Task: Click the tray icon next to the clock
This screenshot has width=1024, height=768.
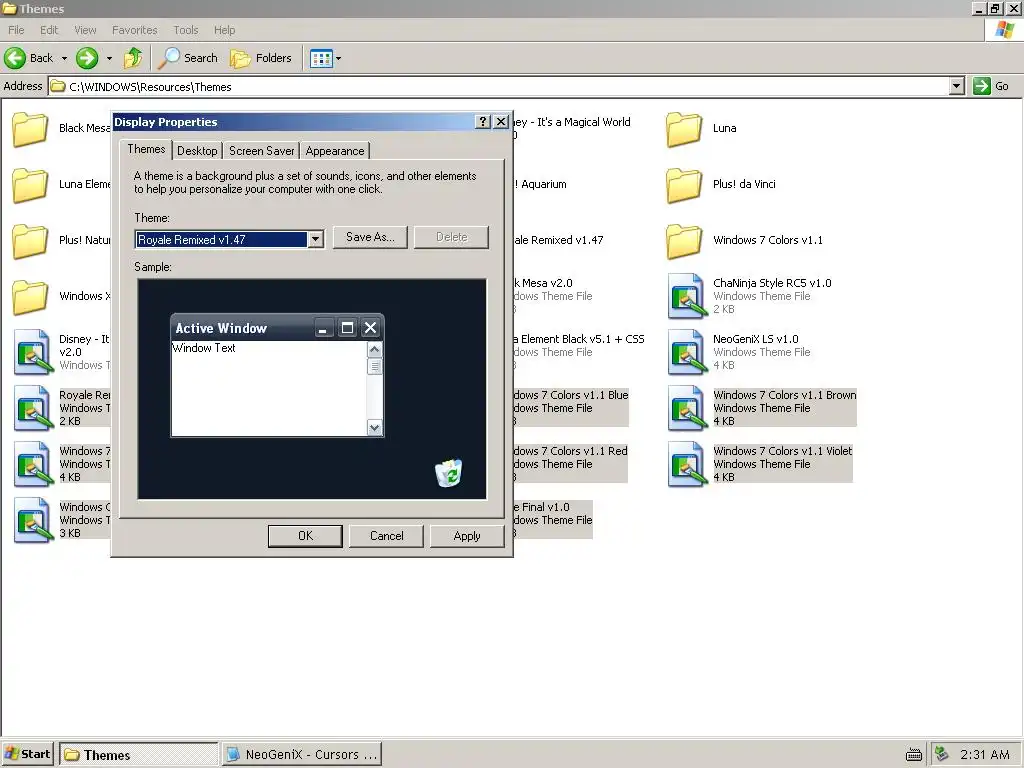Action: [x=942, y=754]
